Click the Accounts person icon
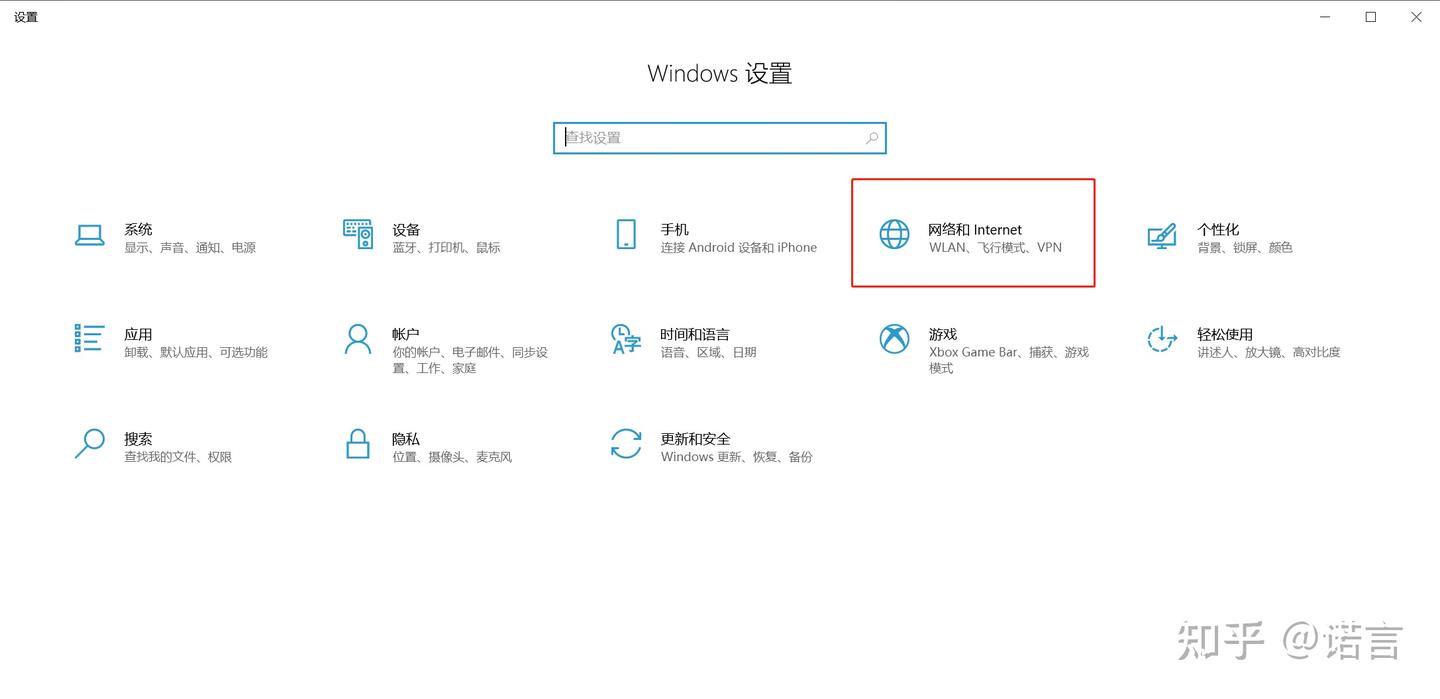Image resolution: width=1440 pixels, height=699 pixels. (x=357, y=339)
